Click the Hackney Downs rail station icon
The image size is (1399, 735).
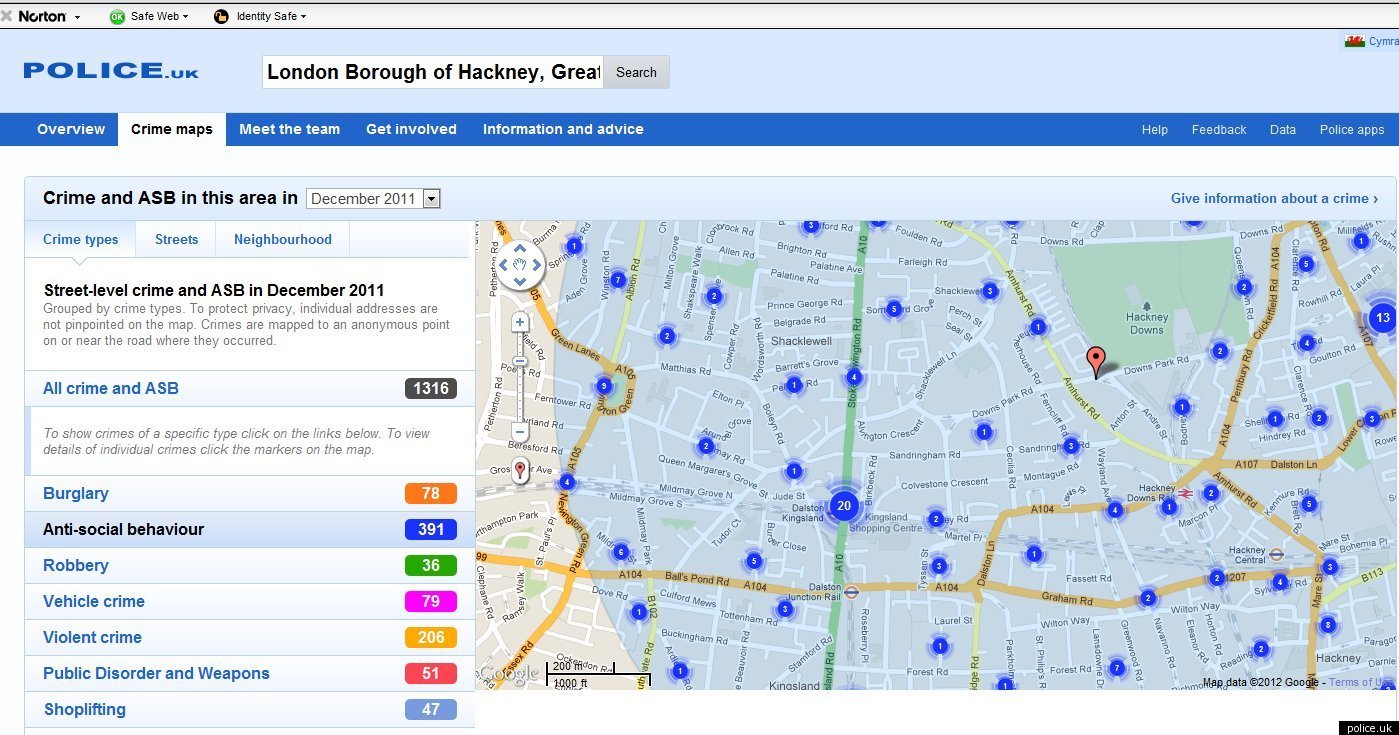tap(1185, 493)
